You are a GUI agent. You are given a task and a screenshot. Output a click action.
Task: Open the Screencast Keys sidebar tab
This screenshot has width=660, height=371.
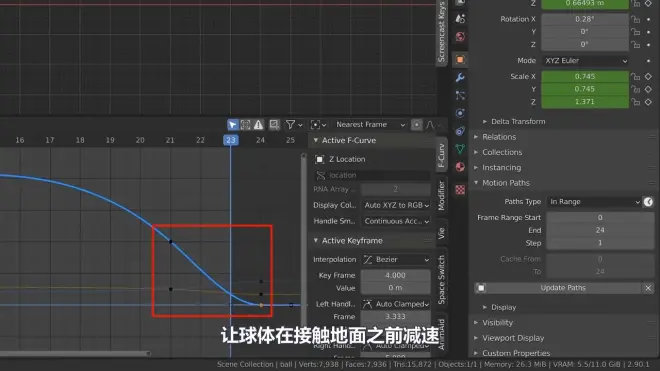[x=441, y=32]
